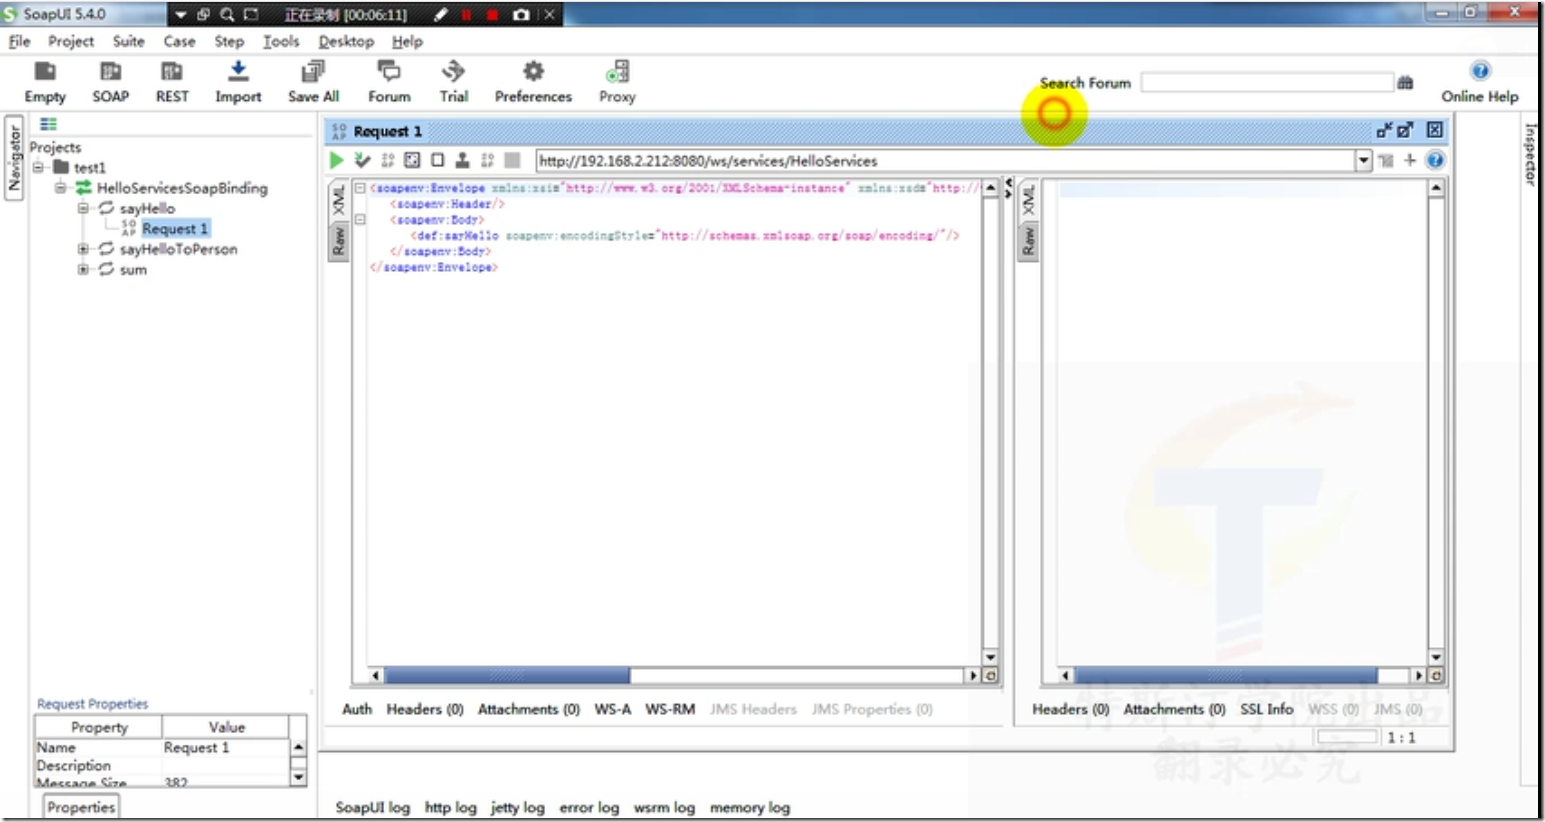Open the response Attachments (0) tab
The height and width of the screenshot is (822, 1545).
click(x=1175, y=709)
